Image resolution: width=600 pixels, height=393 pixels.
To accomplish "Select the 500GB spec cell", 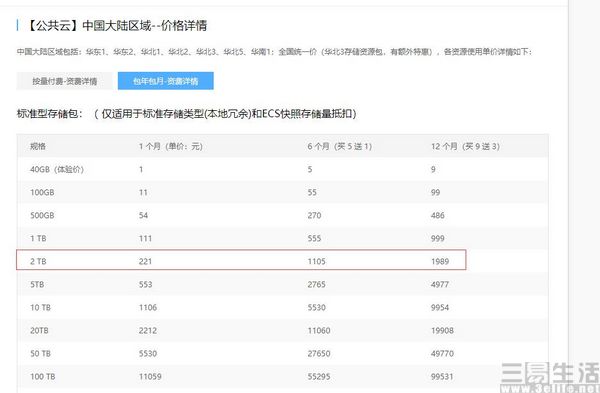I will click(42, 215).
